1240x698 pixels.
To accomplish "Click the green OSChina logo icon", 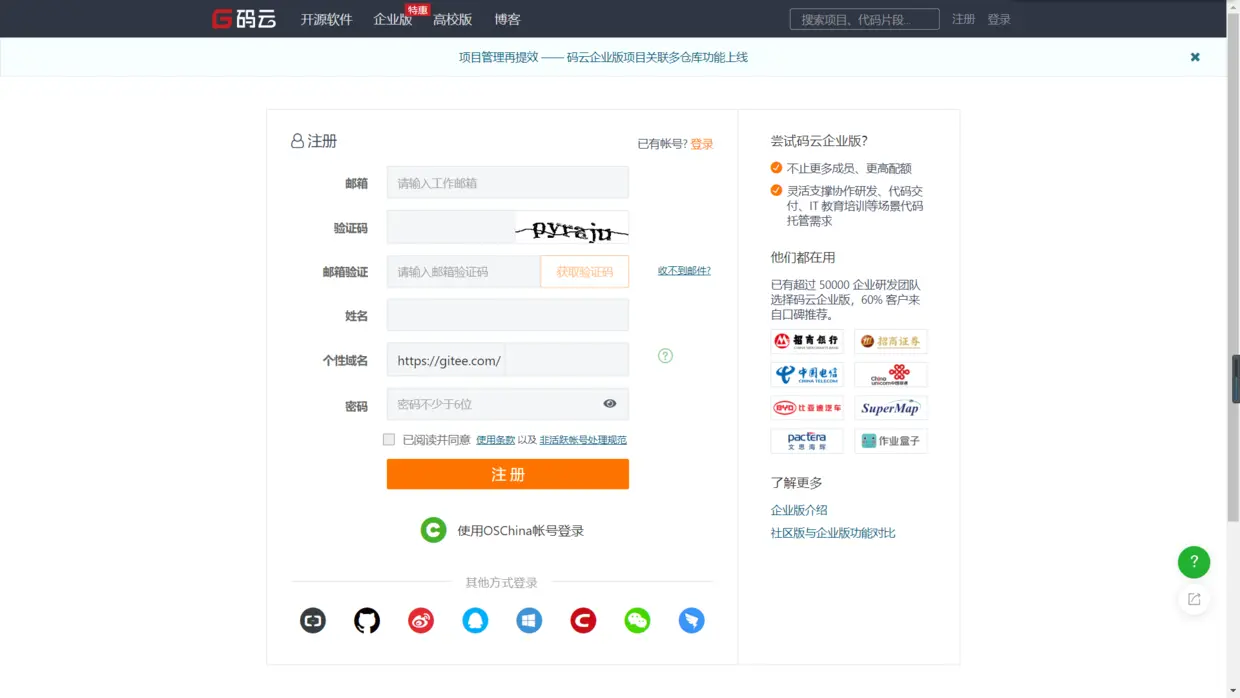I will pos(433,530).
